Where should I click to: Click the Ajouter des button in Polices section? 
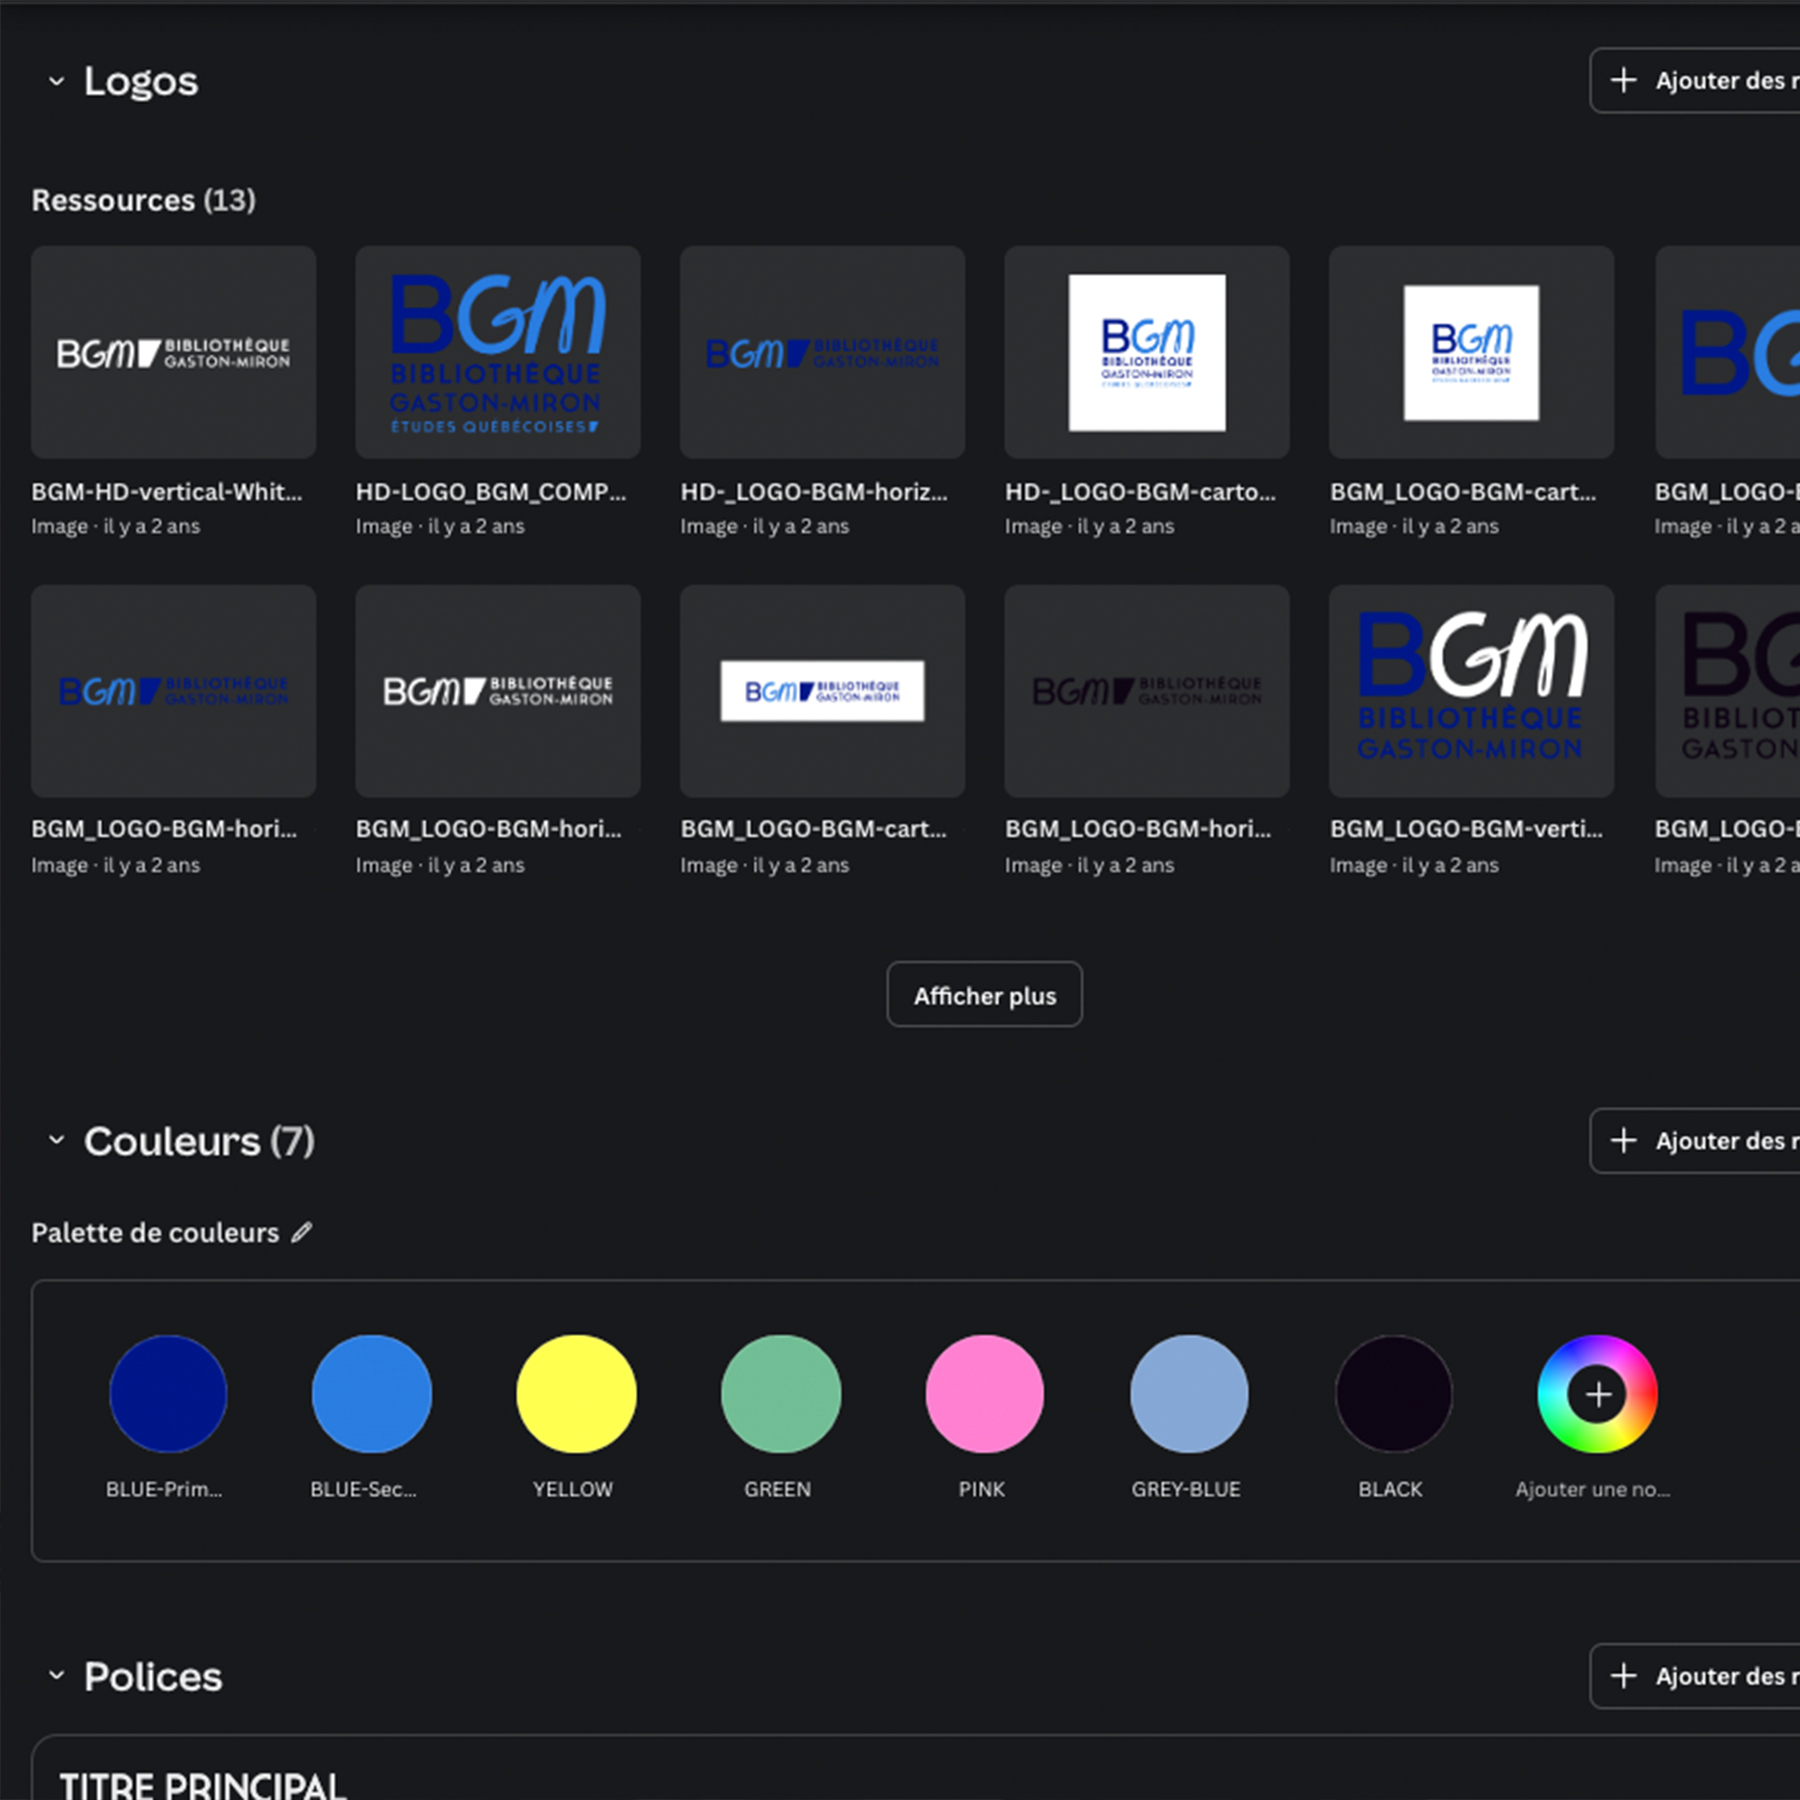[x=1696, y=1676]
